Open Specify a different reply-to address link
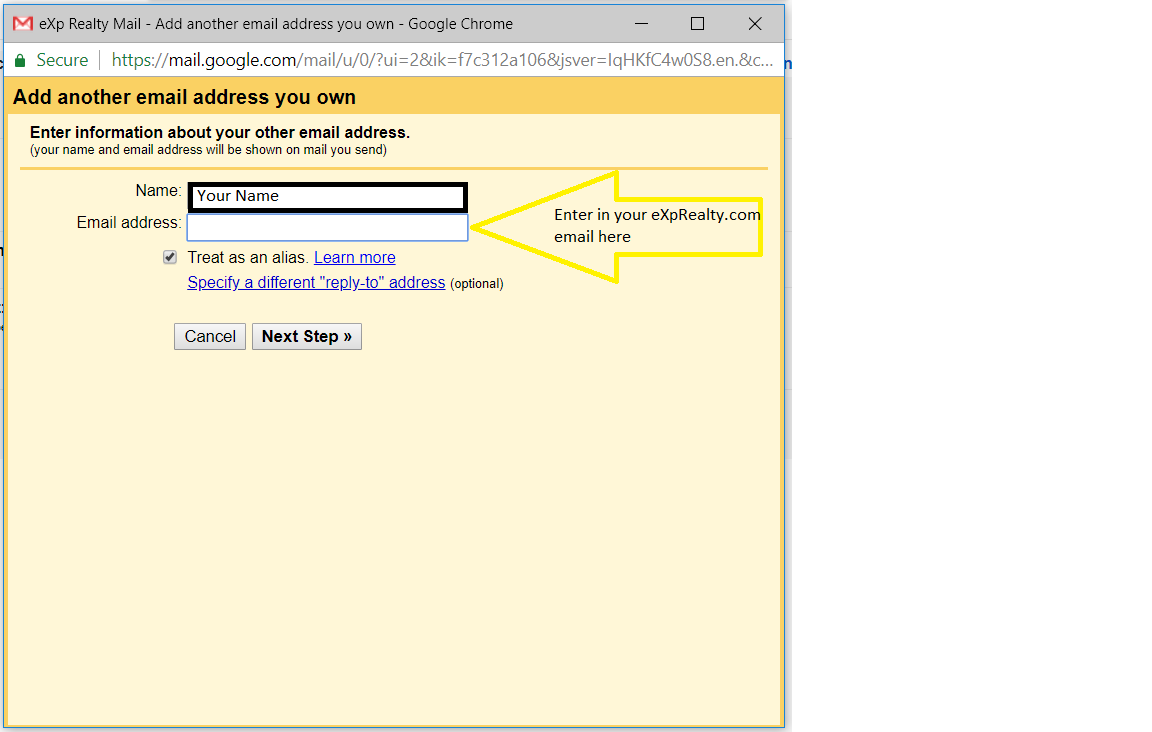Viewport: 1152px width, 732px height. coord(316,282)
